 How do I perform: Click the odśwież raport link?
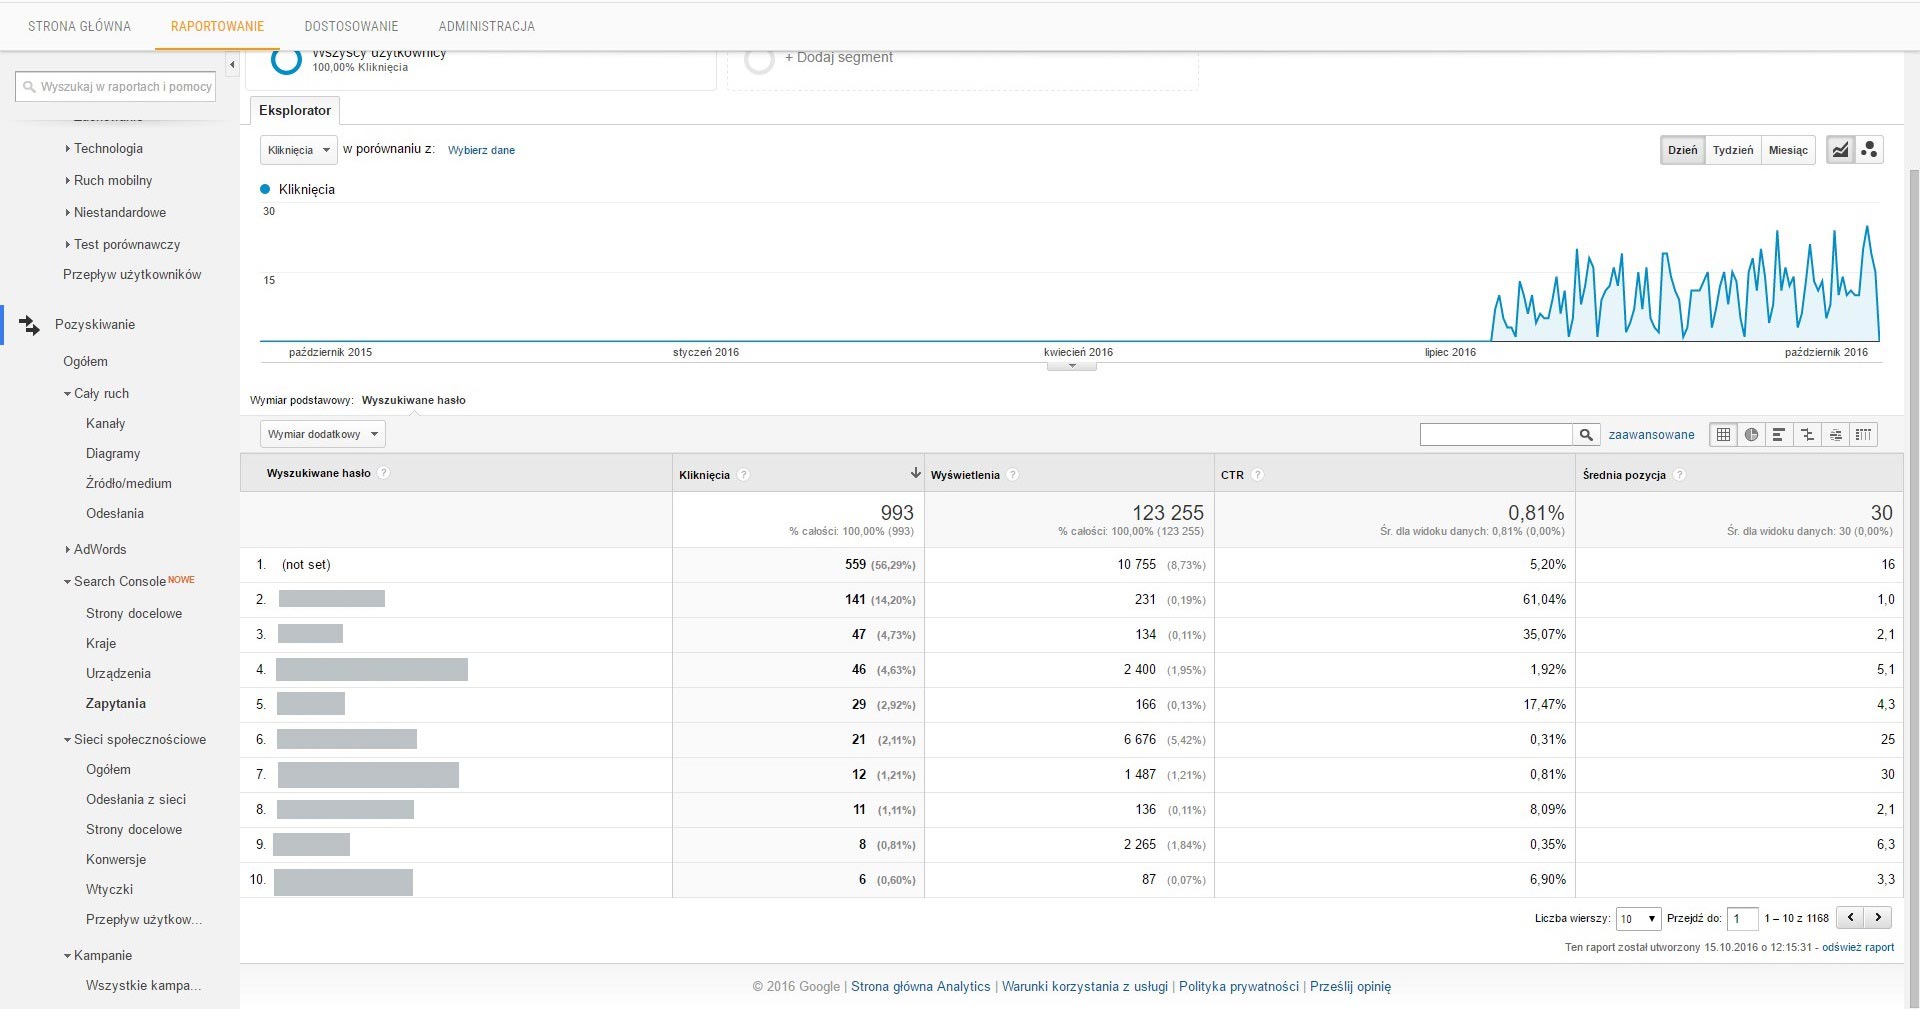coord(1858,947)
